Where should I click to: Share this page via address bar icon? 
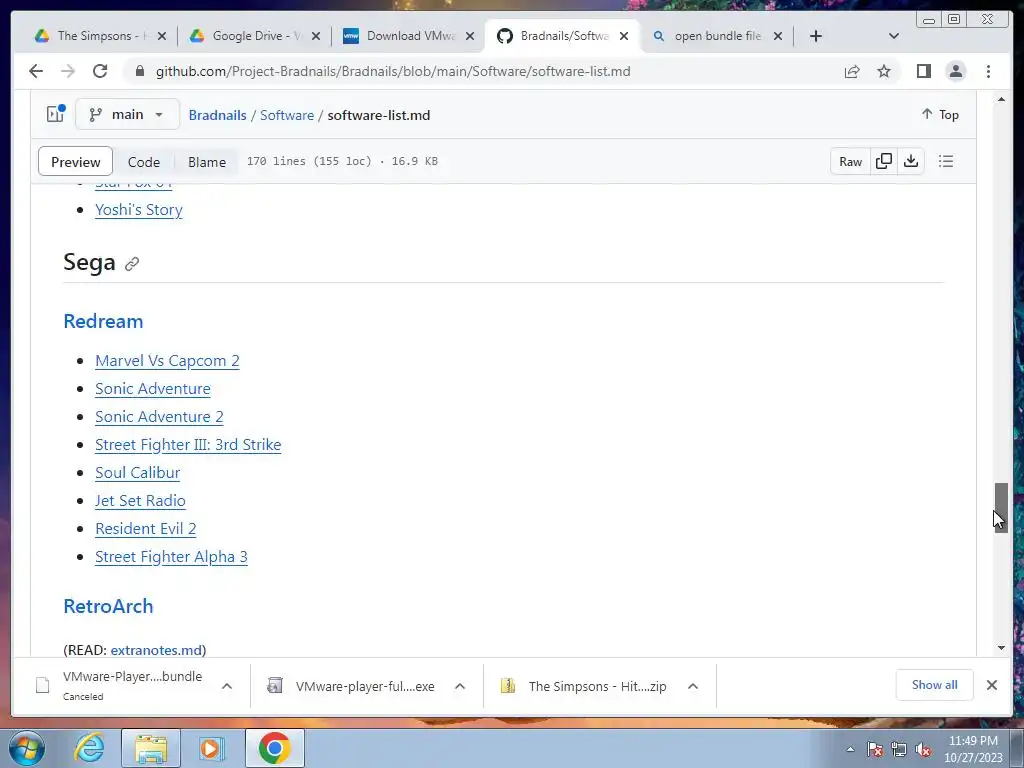[852, 71]
